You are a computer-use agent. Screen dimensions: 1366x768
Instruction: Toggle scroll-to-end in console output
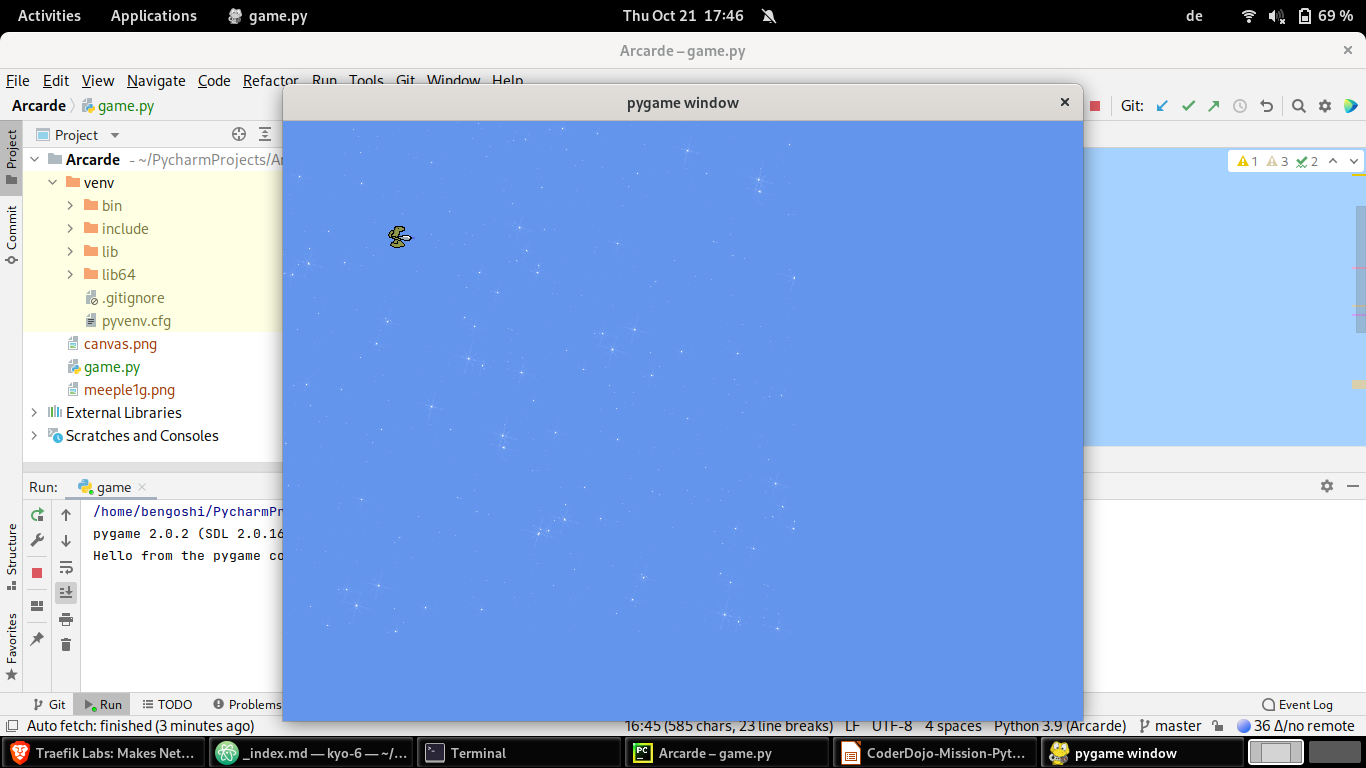pos(65,592)
